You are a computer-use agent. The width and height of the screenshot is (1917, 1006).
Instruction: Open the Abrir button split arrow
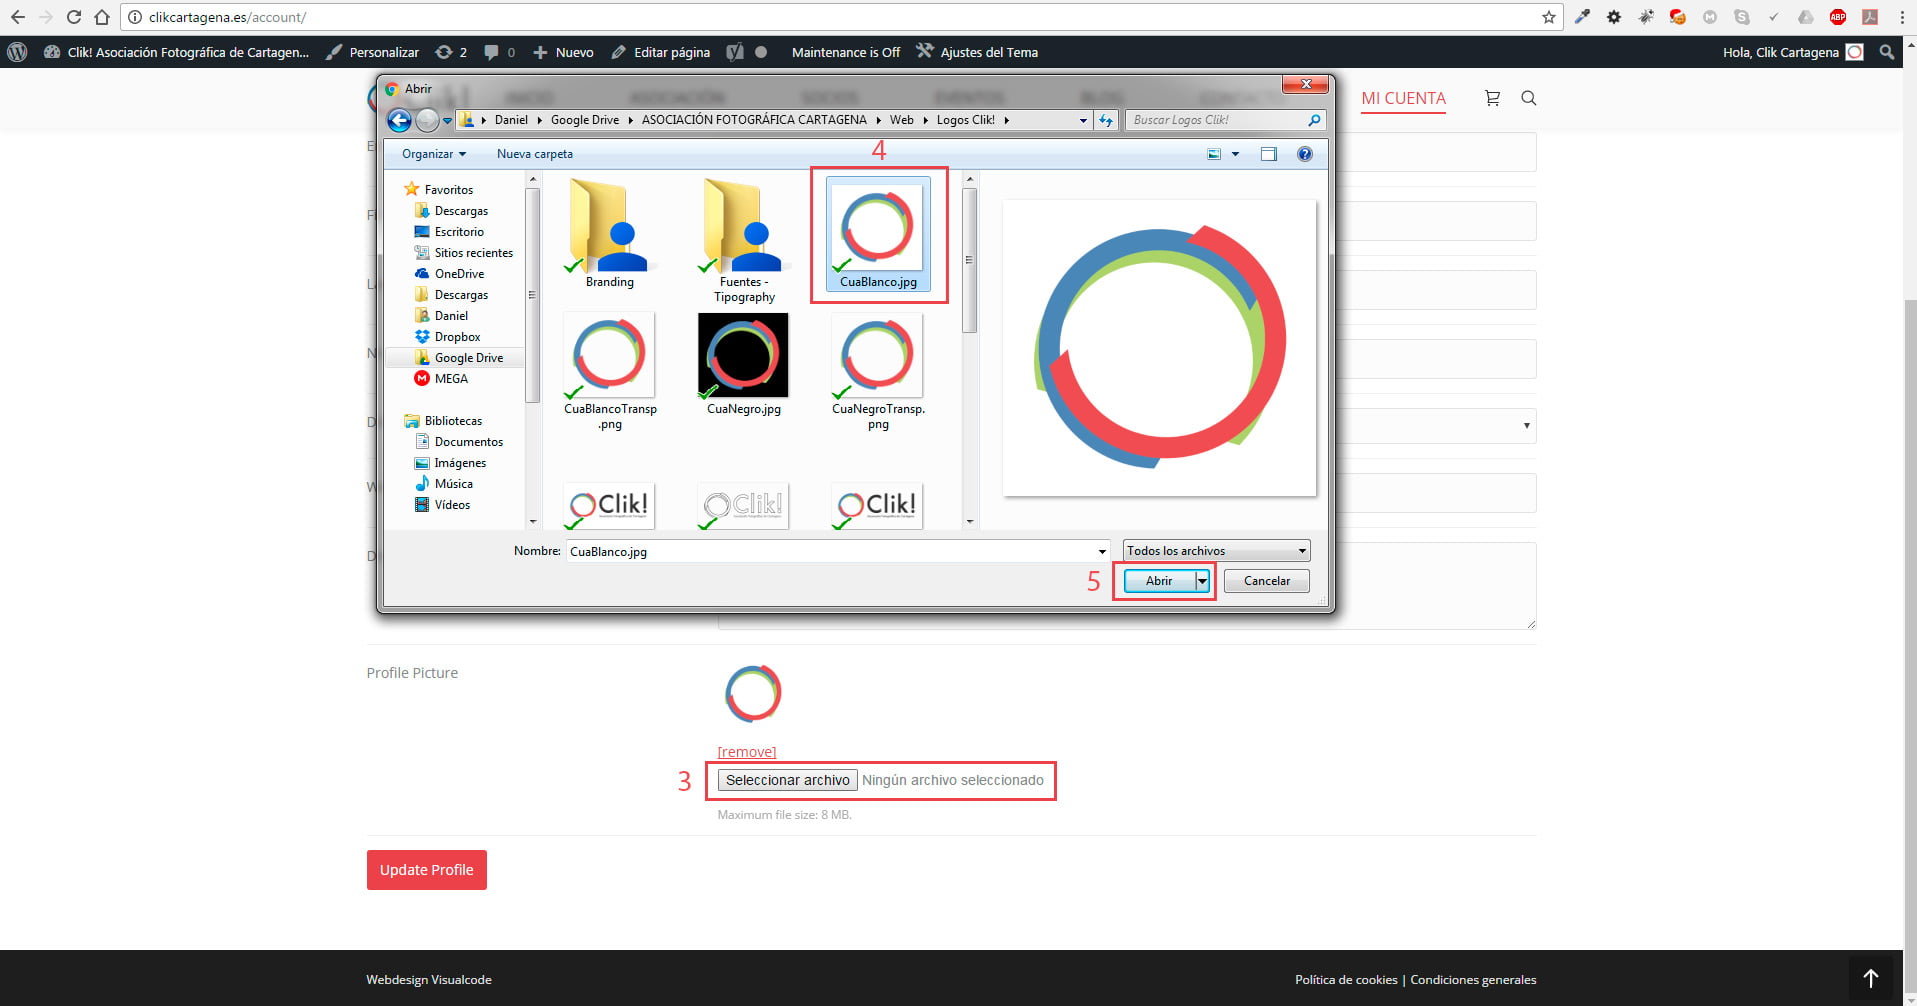coord(1202,581)
